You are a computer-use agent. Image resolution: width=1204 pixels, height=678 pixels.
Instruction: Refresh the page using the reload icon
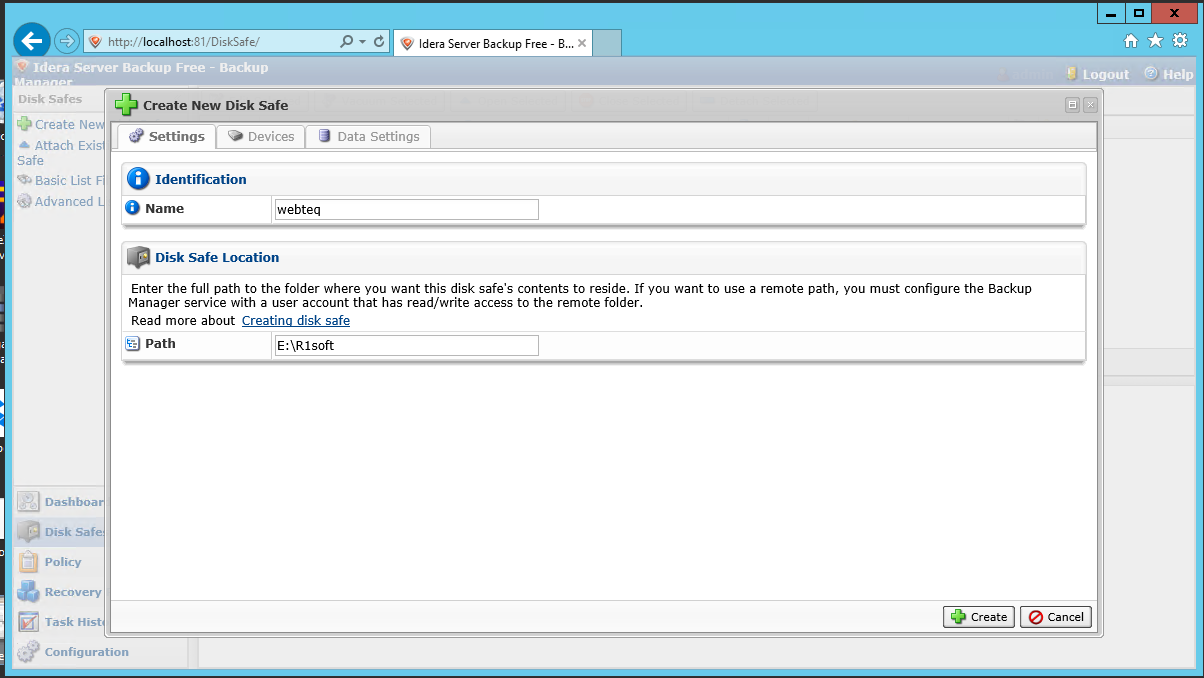click(379, 42)
